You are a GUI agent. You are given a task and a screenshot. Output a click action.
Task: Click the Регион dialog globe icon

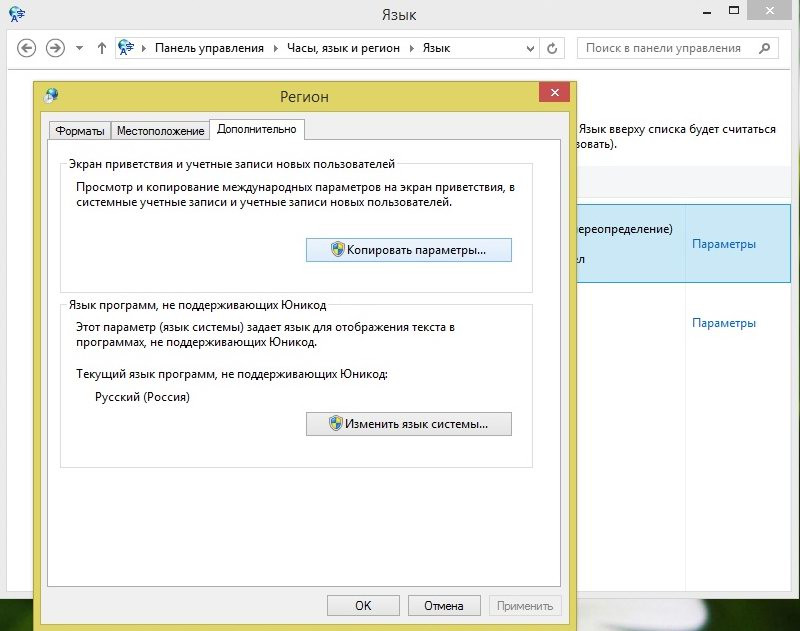51,96
